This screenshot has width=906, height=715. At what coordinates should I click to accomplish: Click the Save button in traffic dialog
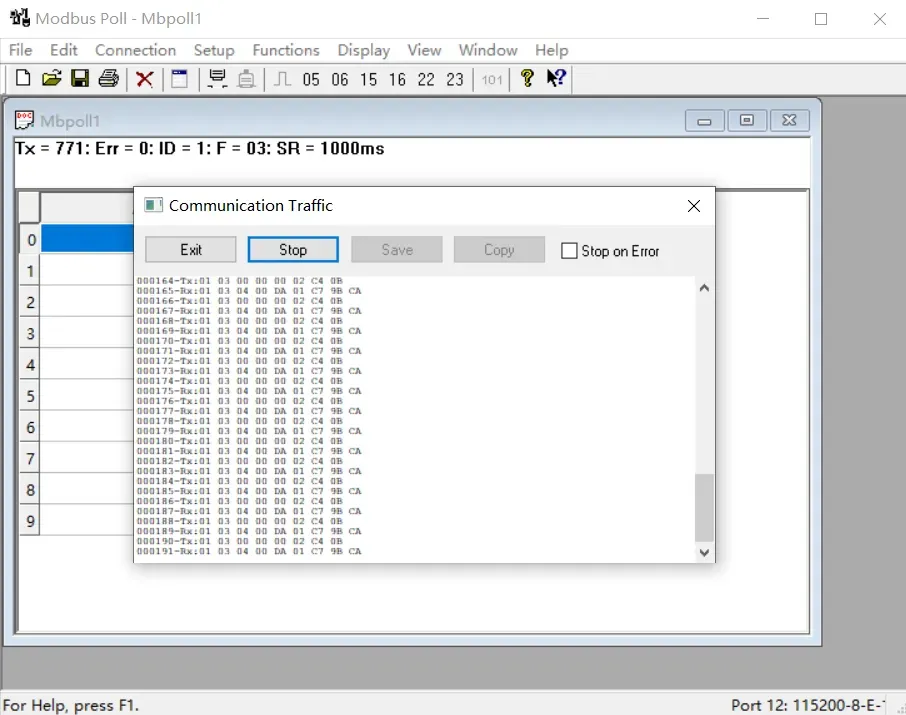coord(397,250)
